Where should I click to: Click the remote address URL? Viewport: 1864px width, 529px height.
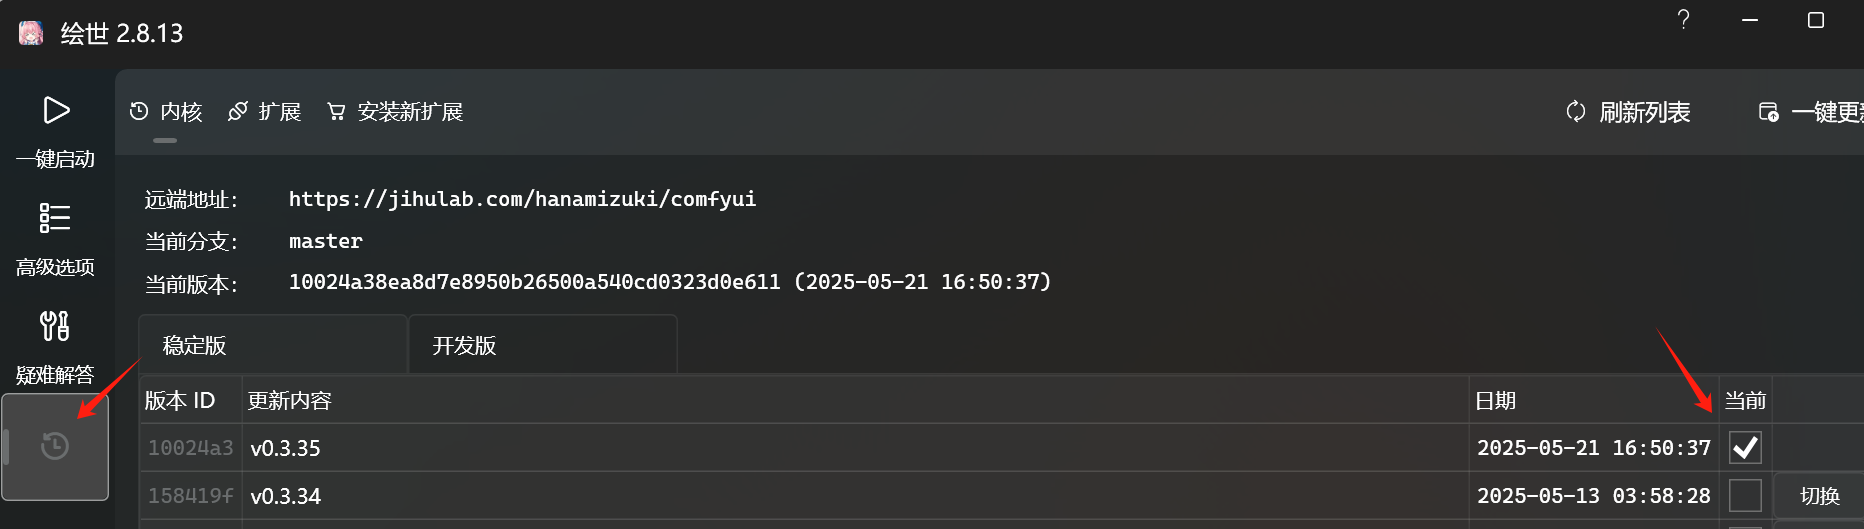point(522,199)
